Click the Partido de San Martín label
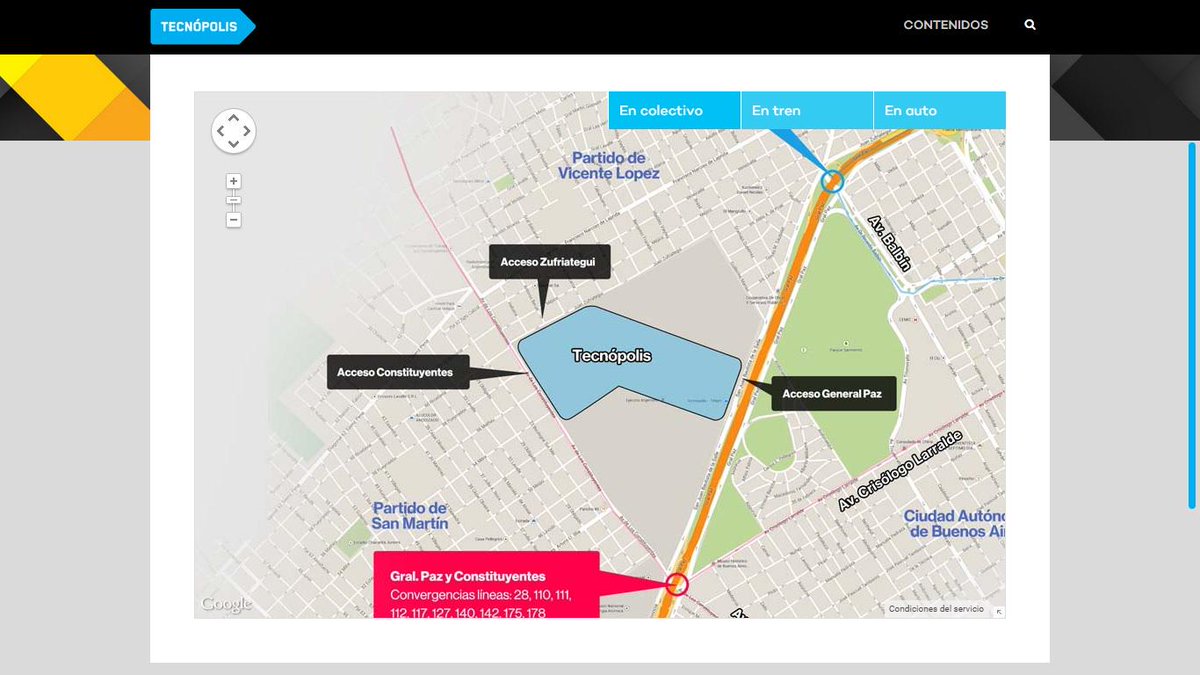The width and height of the screenshot is (1200, 675). (x=410, y=515)
